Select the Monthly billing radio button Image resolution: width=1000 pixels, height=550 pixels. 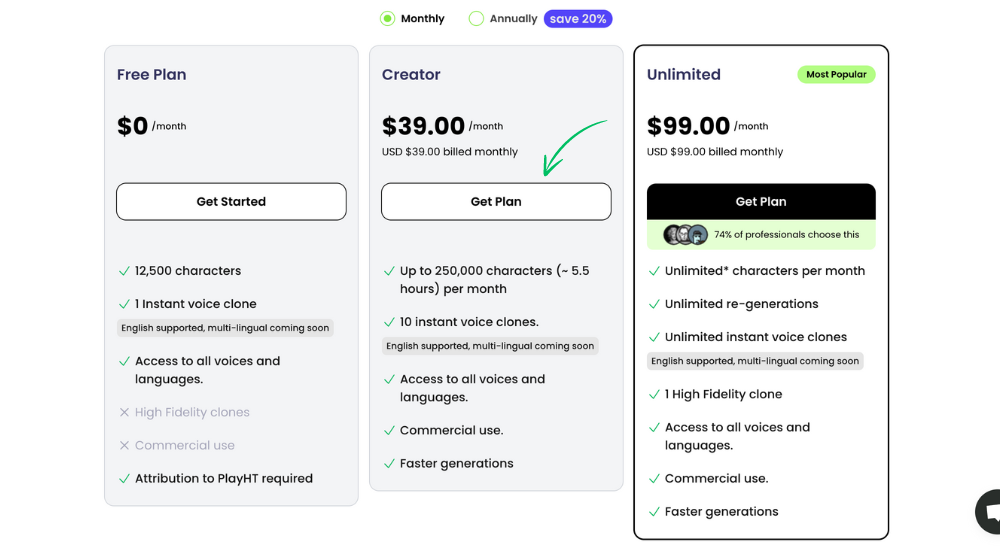pyautogui.click(x=387, y=19)
